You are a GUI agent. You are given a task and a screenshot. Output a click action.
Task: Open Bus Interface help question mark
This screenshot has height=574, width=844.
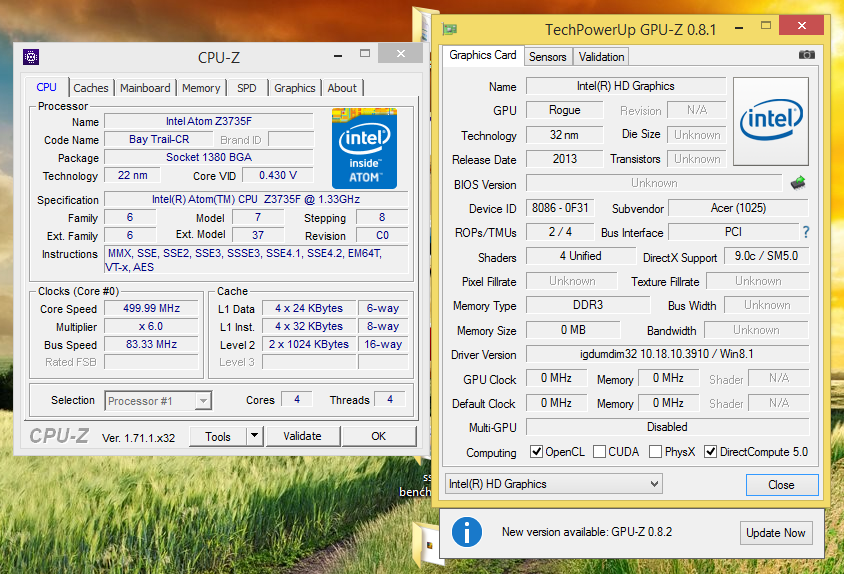pos(806,232)
